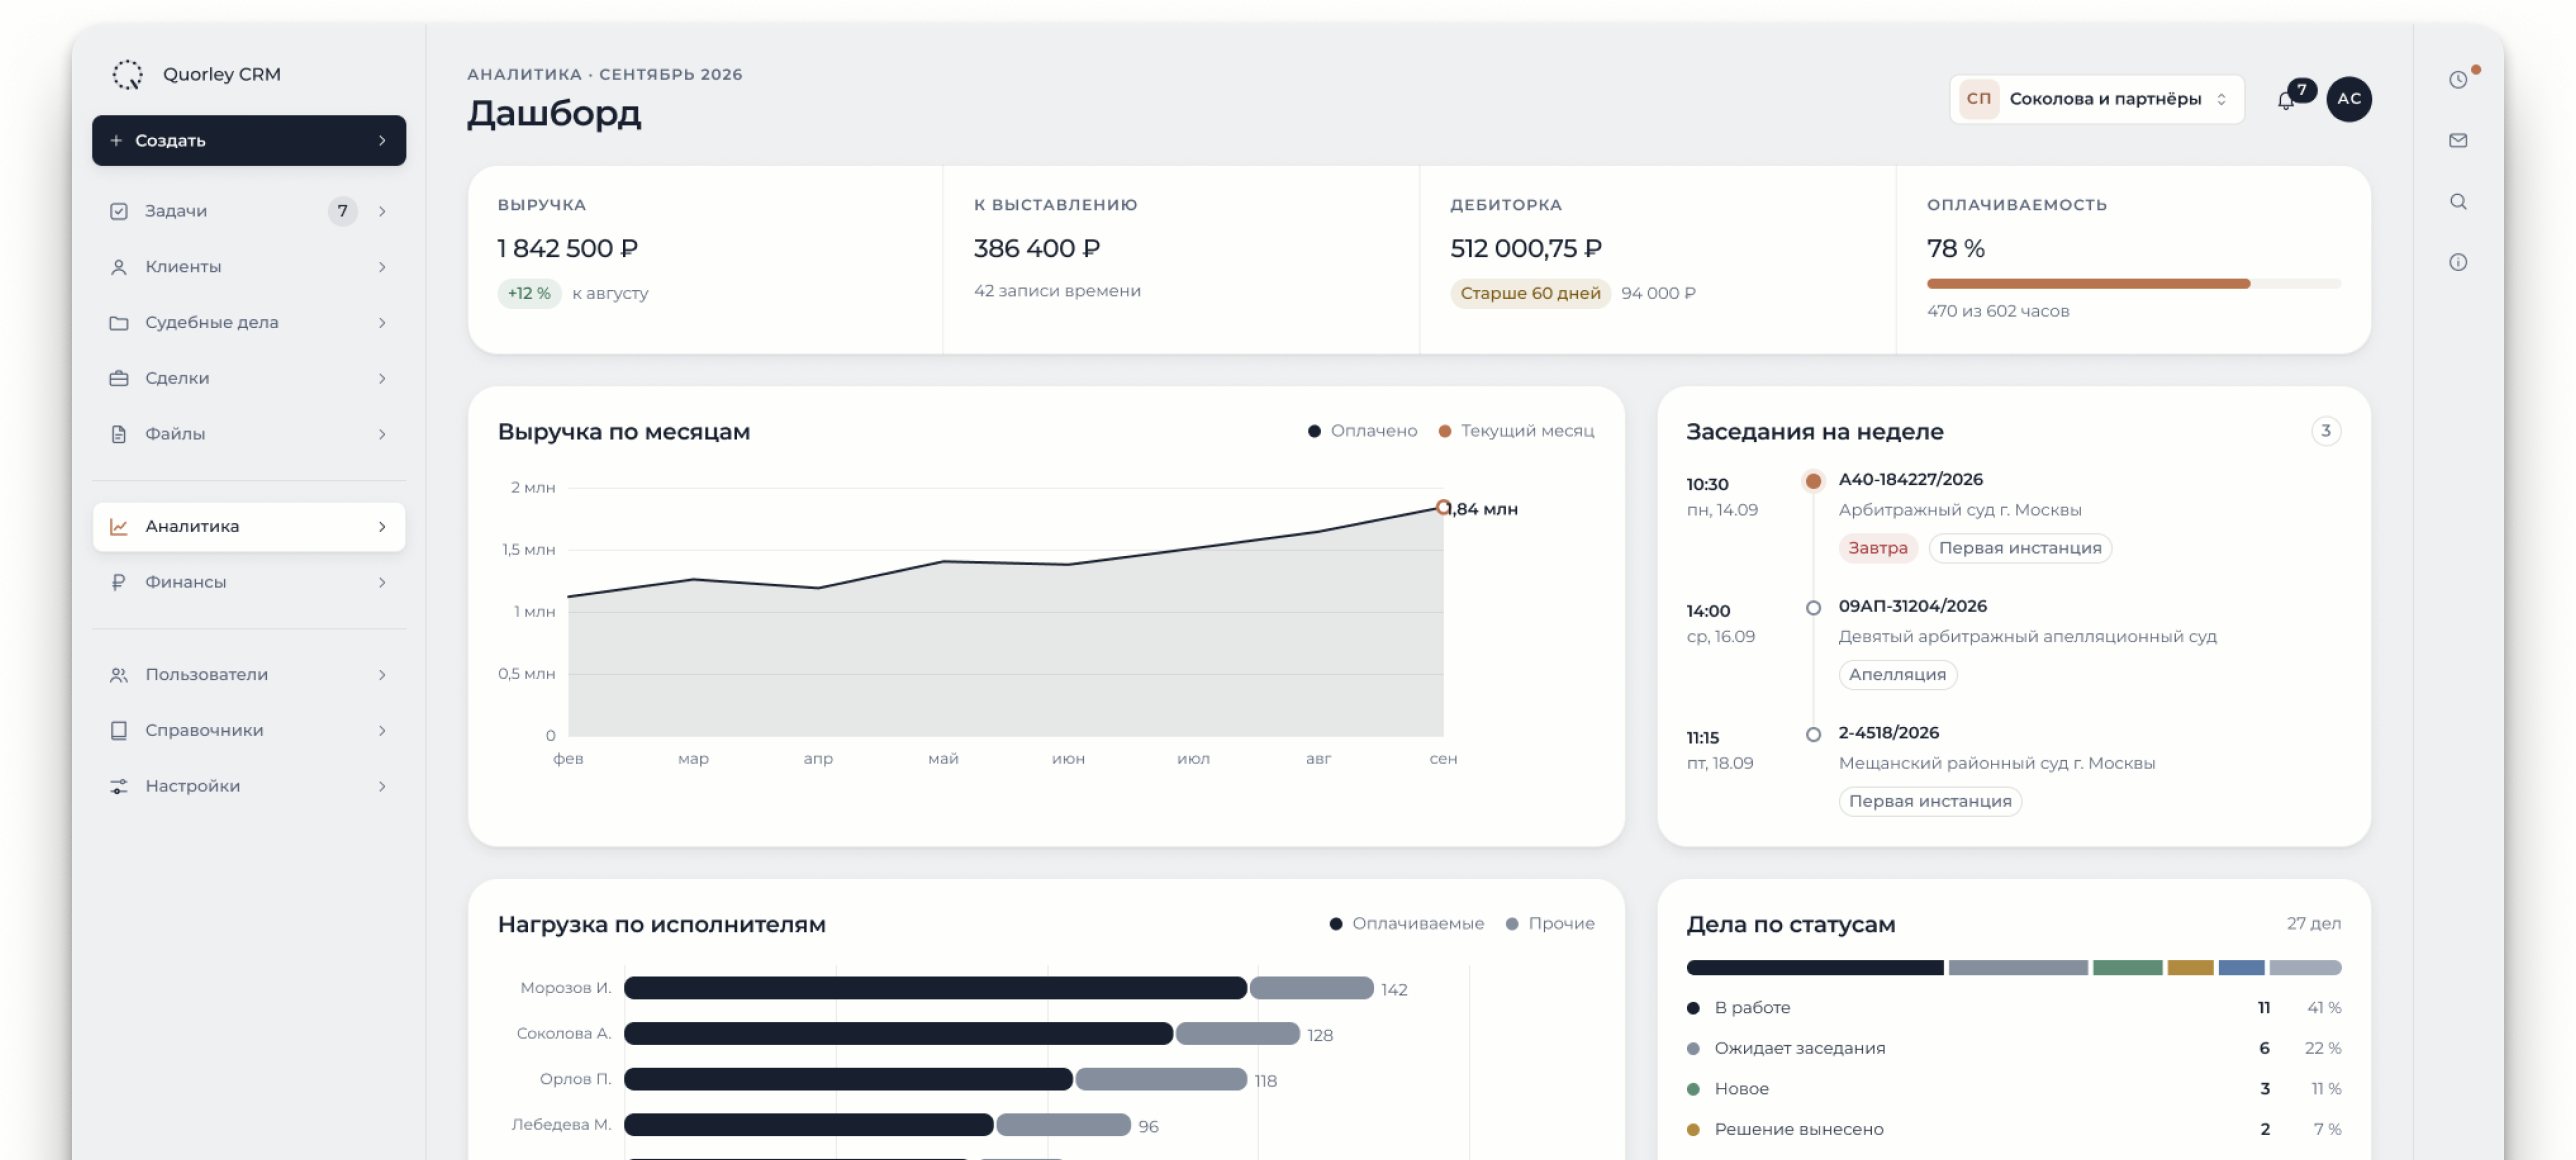Open the clock history icon in right rail
The width and height of the screenshot is (2576, 1160).
(2458, 80)
